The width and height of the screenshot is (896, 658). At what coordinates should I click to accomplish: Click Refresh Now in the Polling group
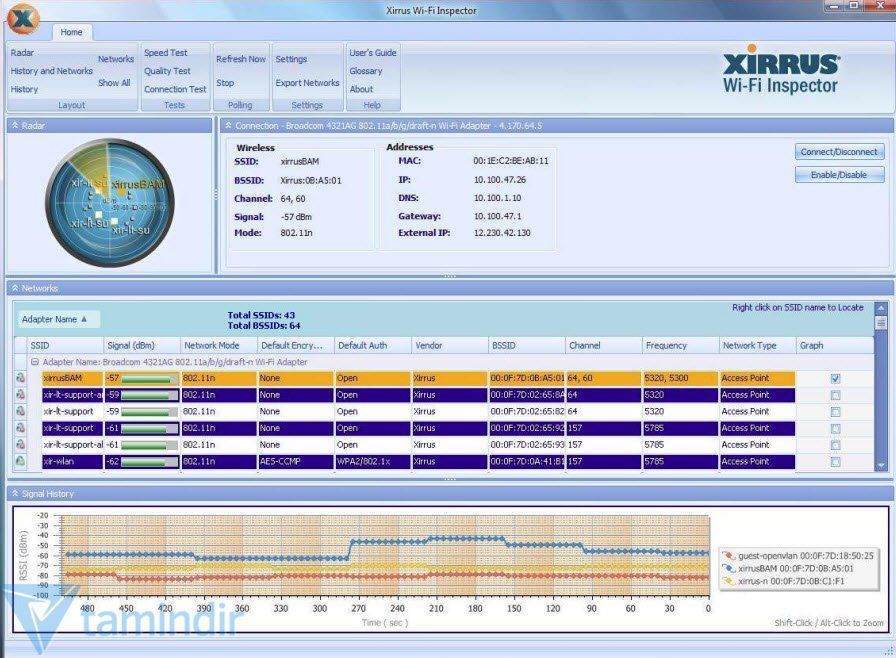coord(241,59)
